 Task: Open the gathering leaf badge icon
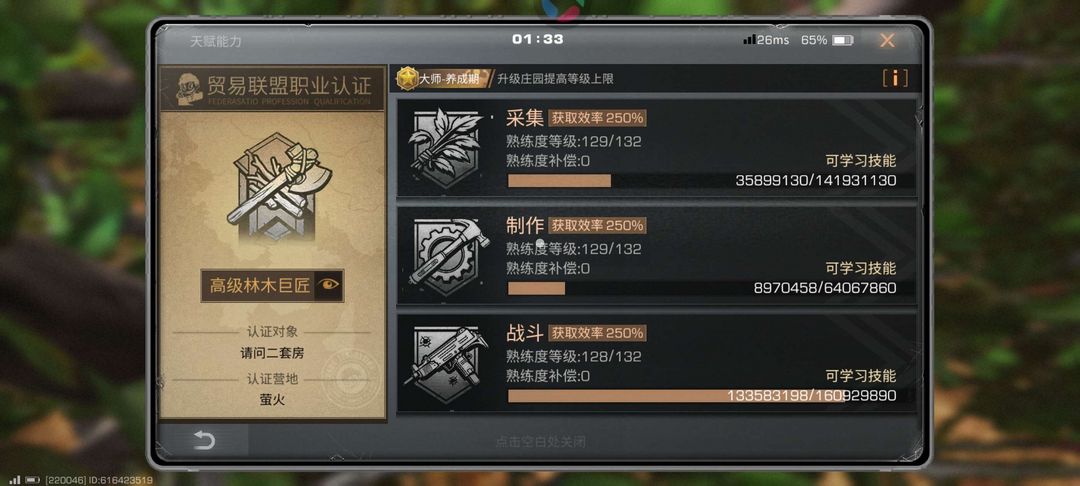(x=445, y=148)
